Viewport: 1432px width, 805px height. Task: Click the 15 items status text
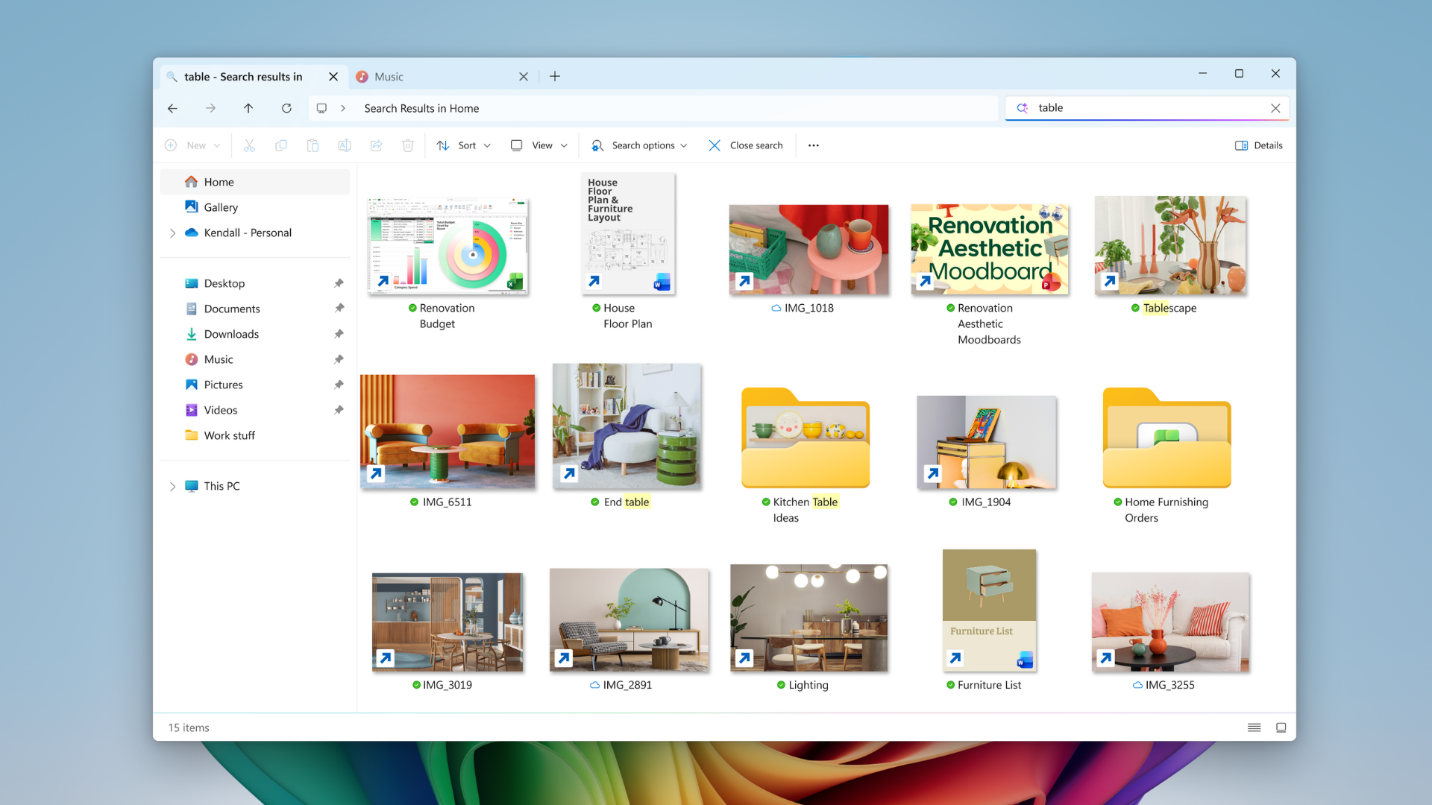tap(189, 728)
